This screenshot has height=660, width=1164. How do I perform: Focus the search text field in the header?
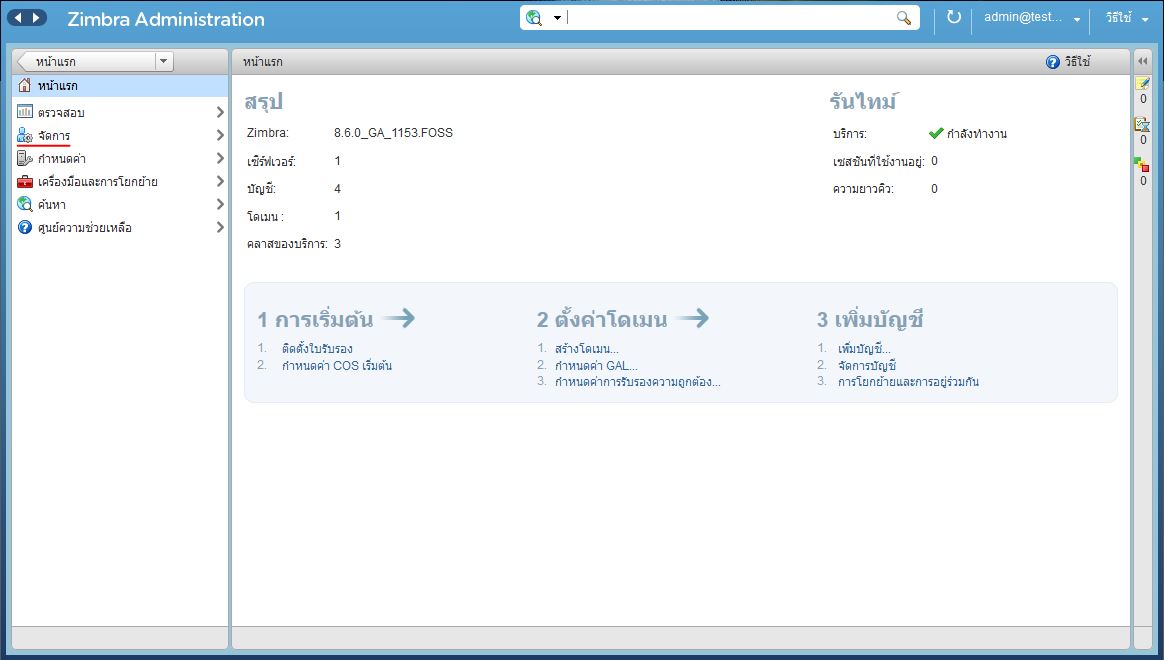click(x=728, y=18)
